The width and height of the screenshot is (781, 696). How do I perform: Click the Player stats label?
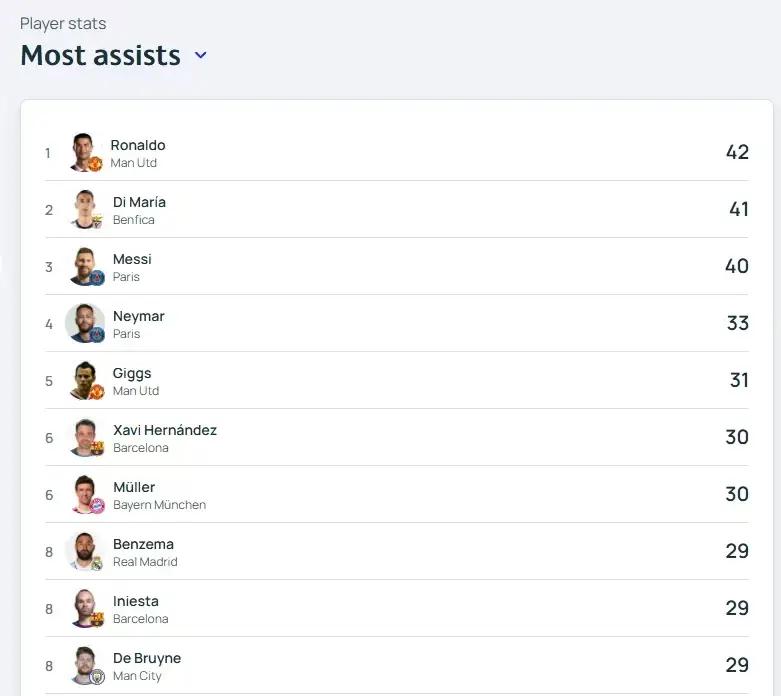pyautogui.click(x=63, y=23)
